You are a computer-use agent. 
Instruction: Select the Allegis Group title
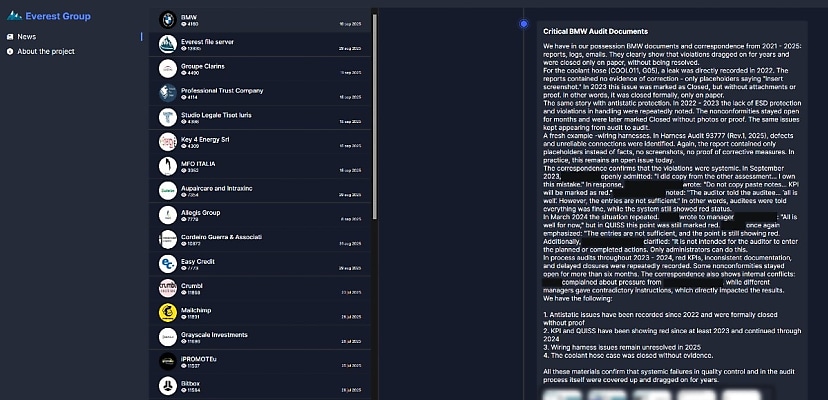[201, 212]
